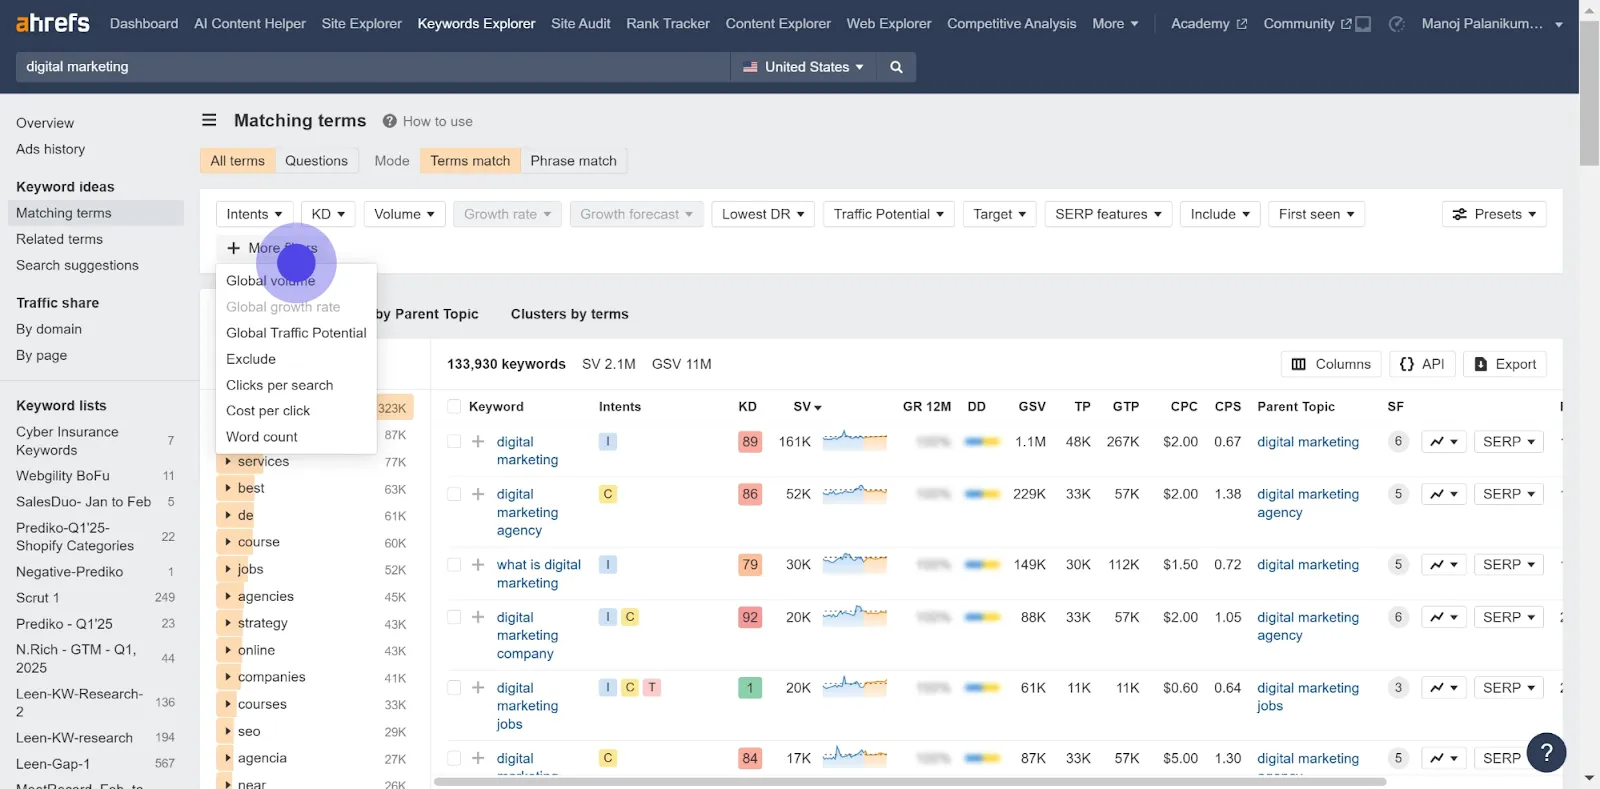Viewport: 1600px width, 789px height.
Task: Click Informational intent badge for 'digital marketing'
Action: [607, 441]
